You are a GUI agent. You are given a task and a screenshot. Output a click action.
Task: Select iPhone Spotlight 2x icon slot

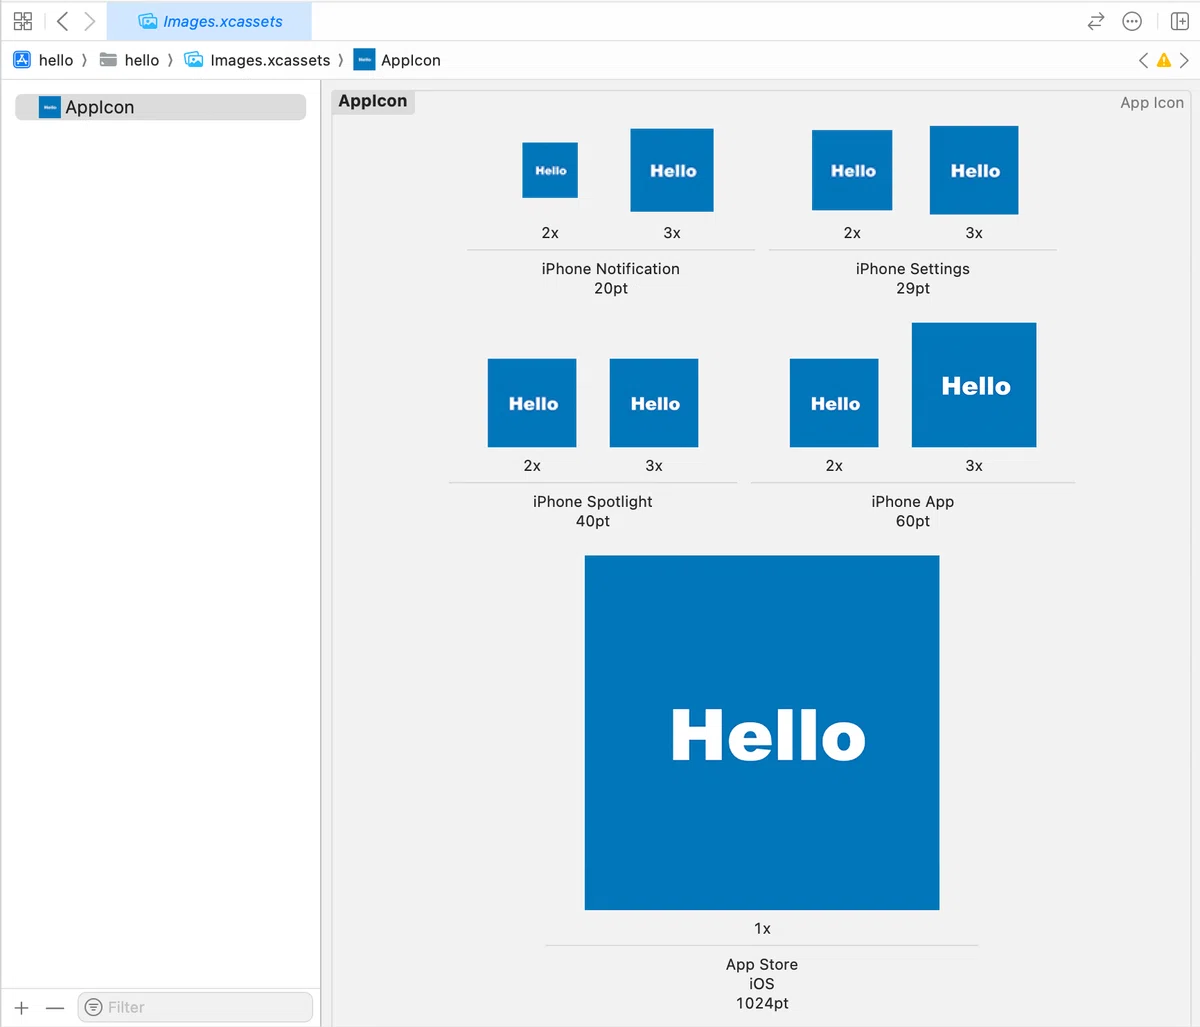click(532, 403)
